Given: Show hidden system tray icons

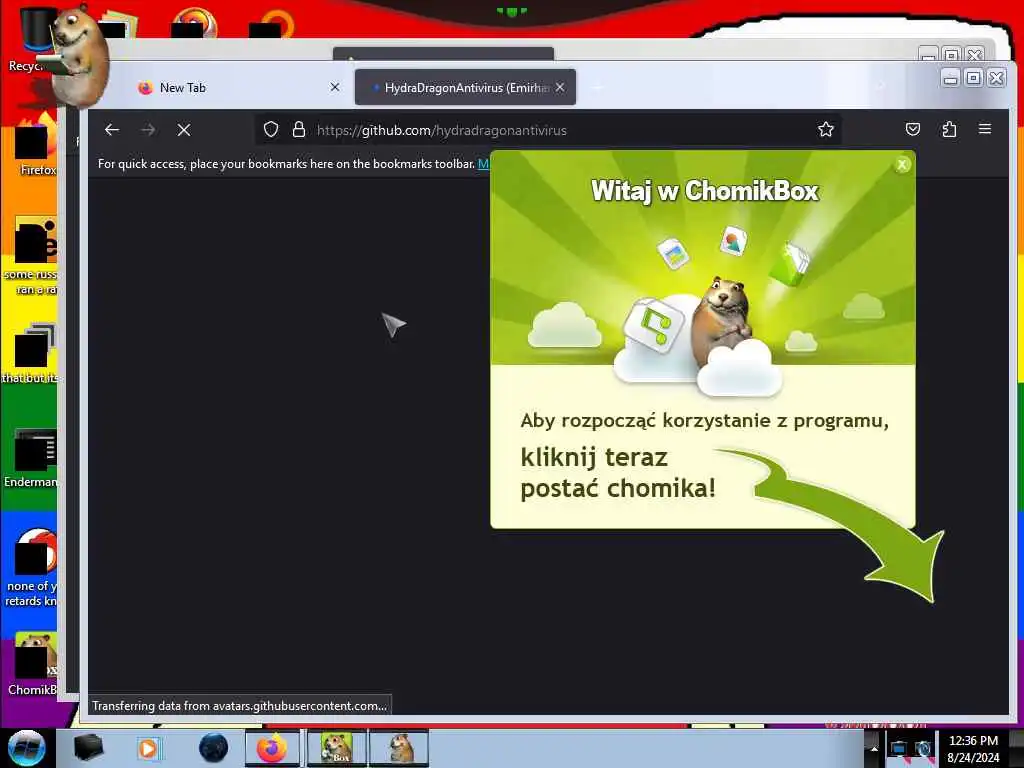Looking at the screenshot, I should [873, 748].
